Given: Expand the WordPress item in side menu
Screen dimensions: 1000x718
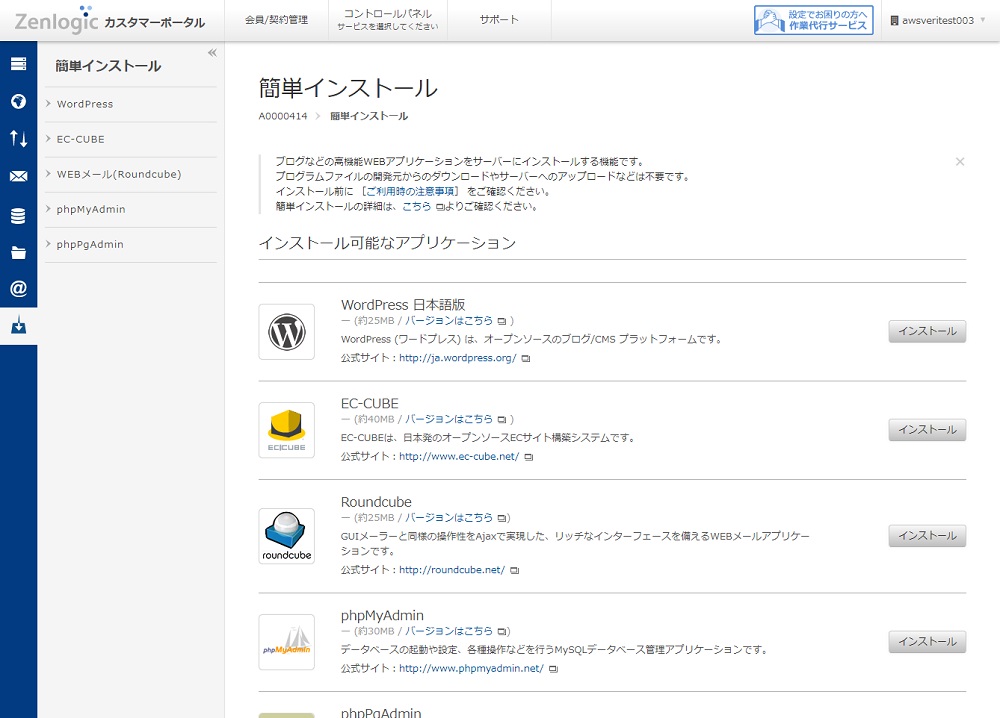Looking at the screenshot, I should 85,104.
